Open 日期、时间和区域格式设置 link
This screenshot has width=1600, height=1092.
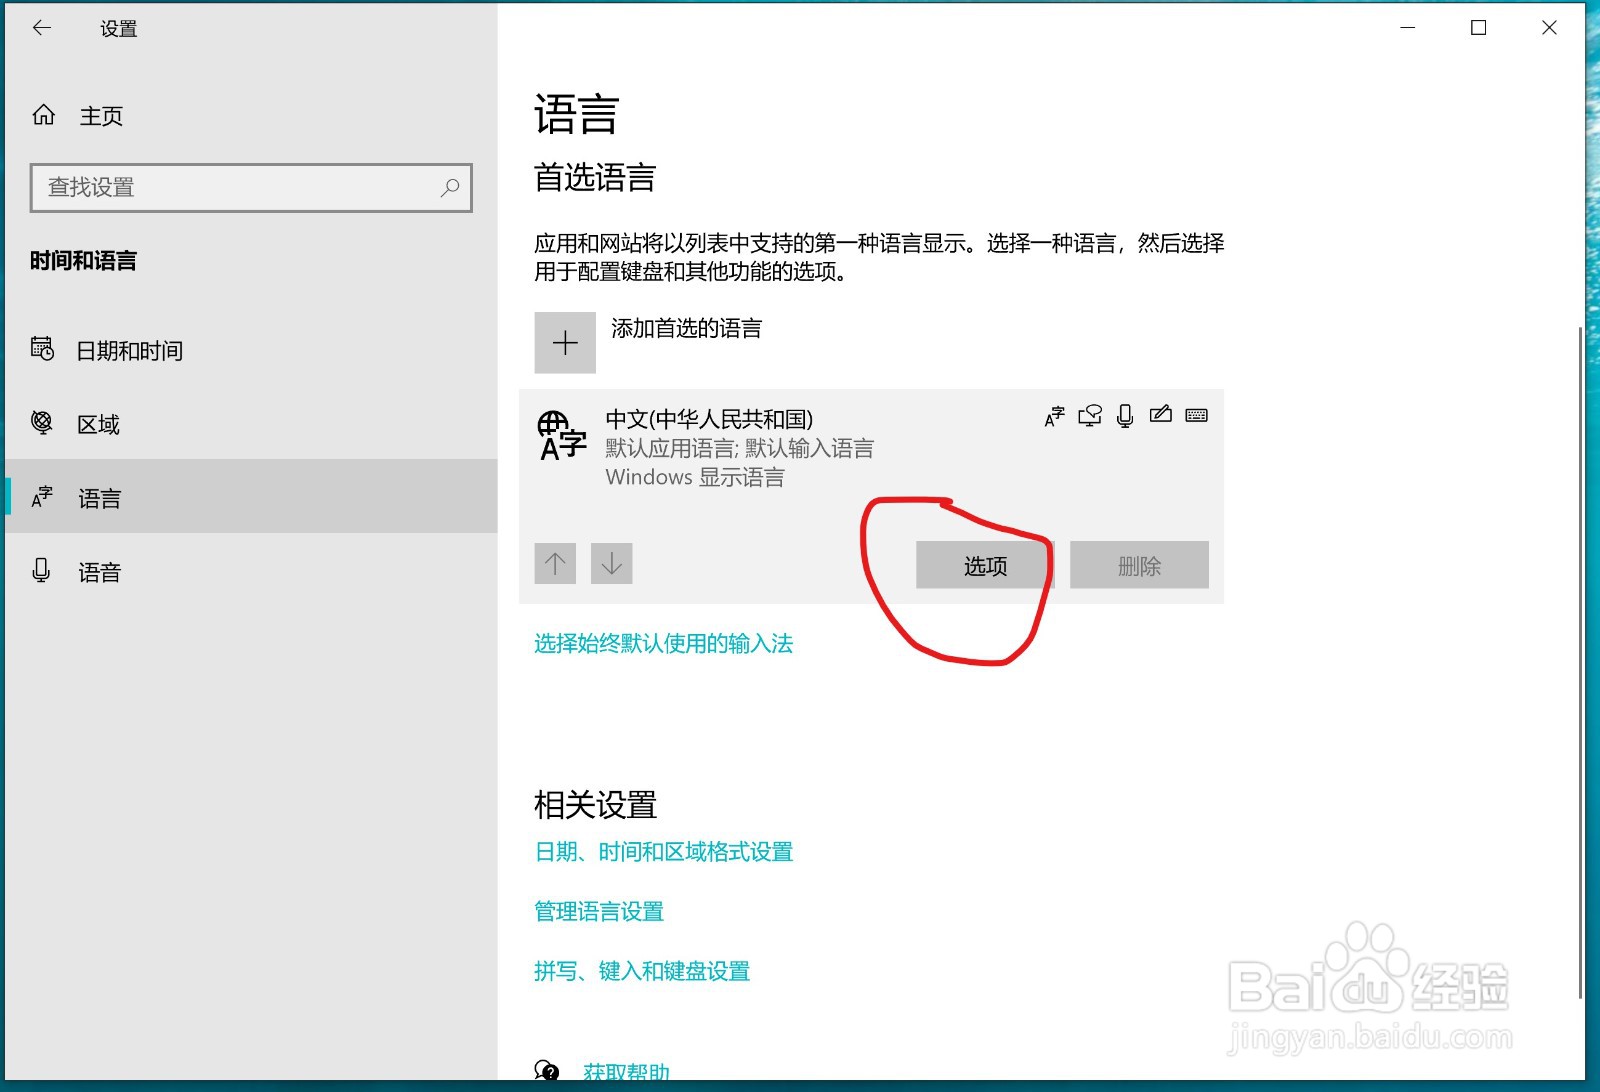click(x=663, y=852)
